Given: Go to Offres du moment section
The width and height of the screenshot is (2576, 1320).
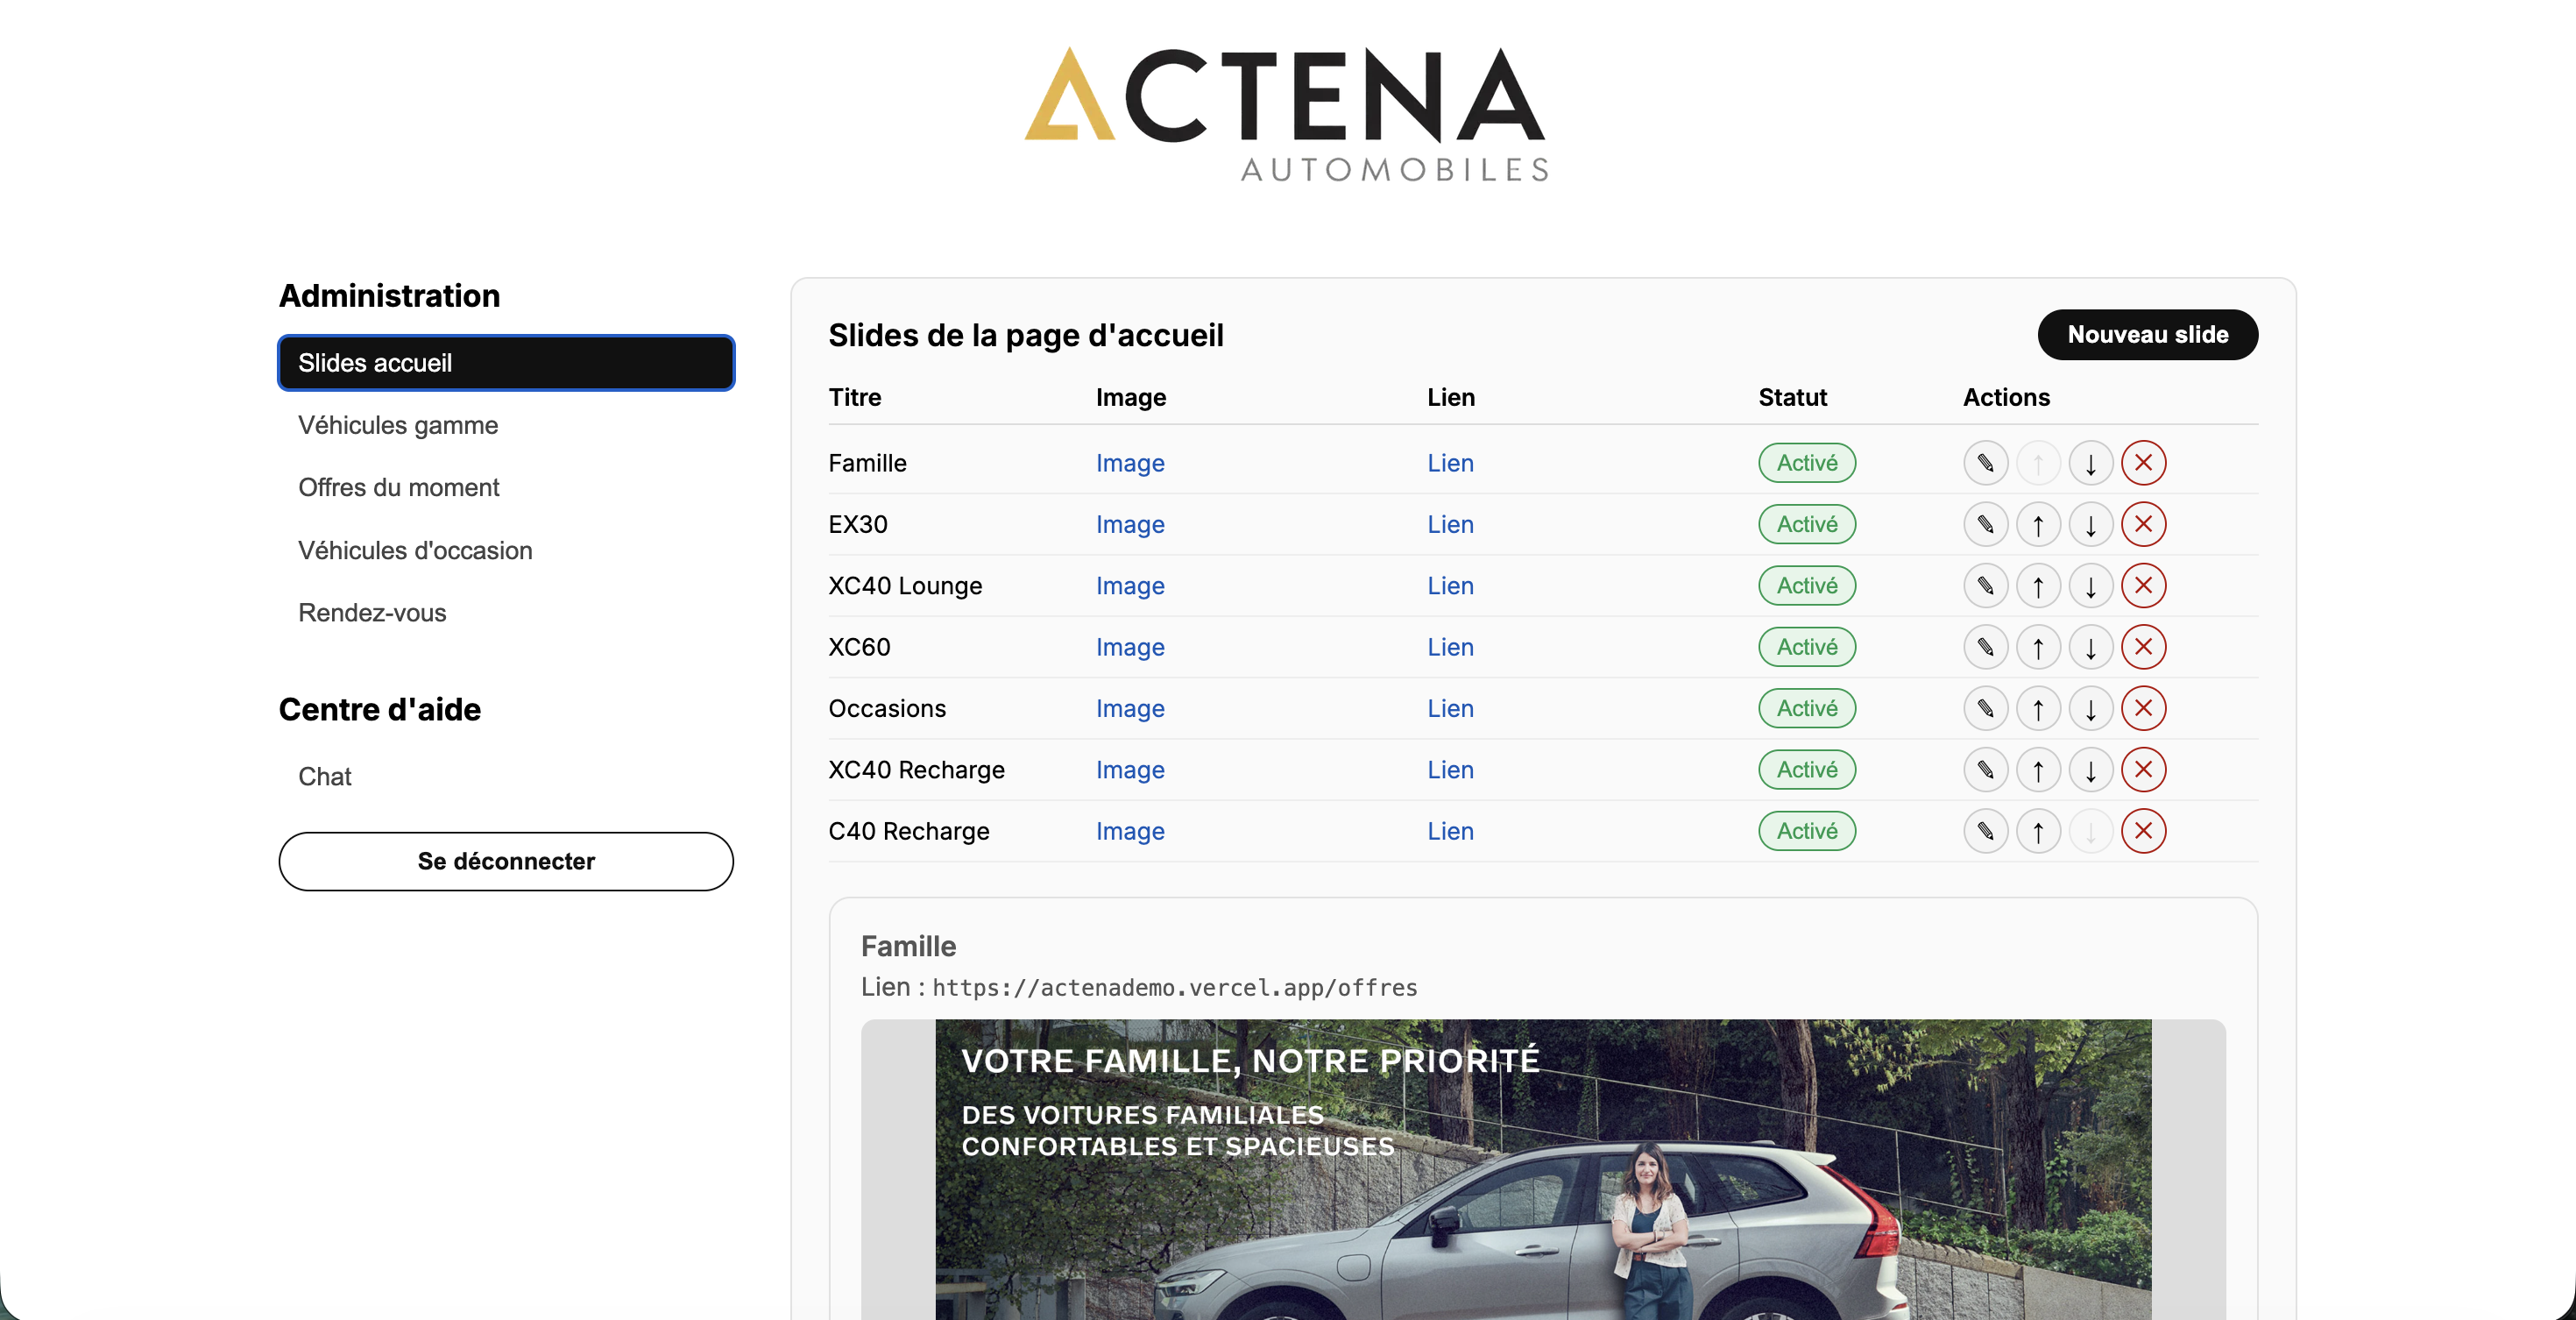Looking at the screenshot, I should 398,487.
